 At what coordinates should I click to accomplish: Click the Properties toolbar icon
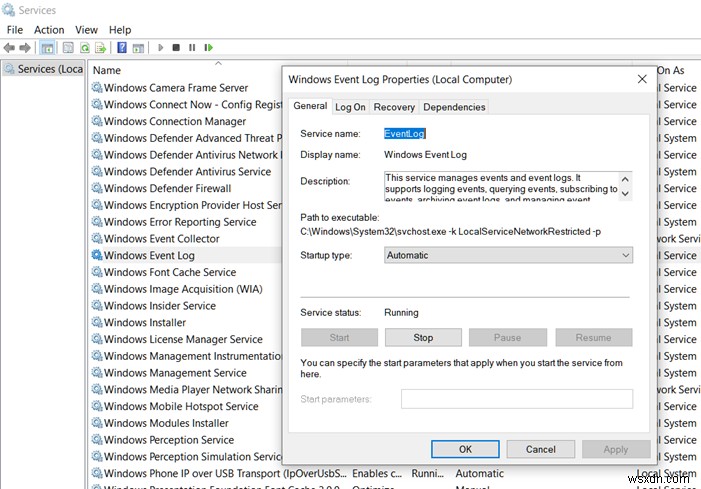68,47
